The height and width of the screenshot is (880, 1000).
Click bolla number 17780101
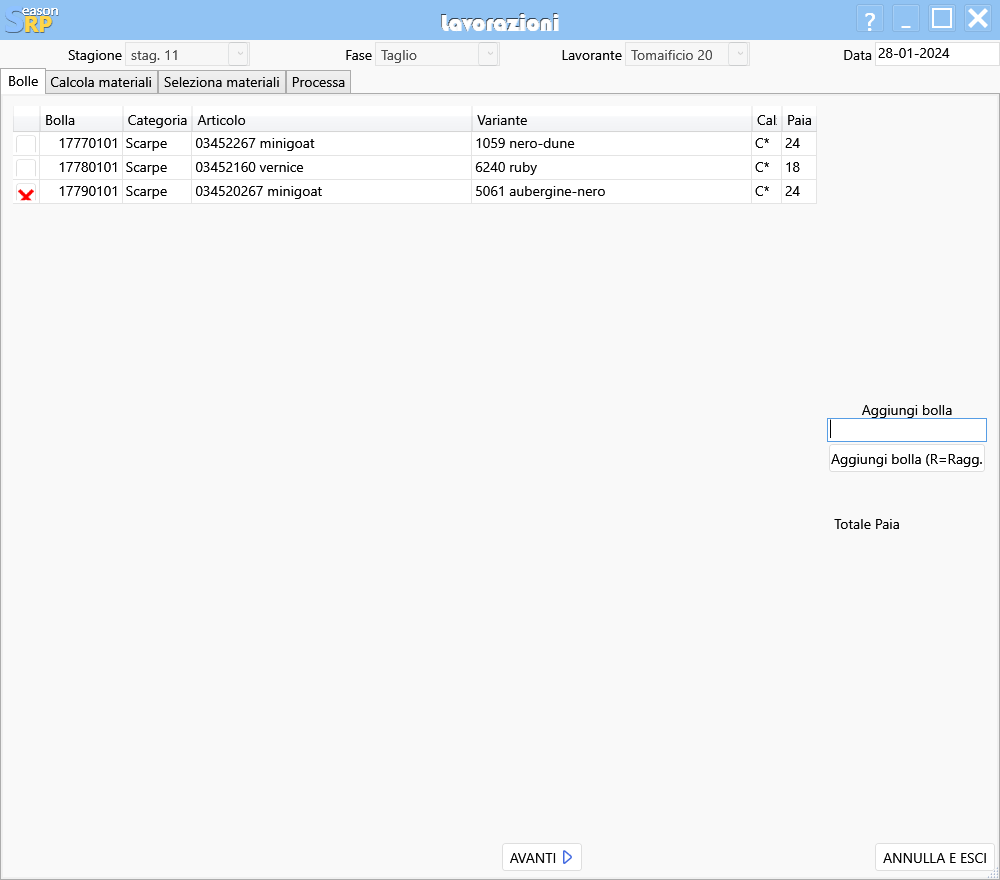(88, 168)
